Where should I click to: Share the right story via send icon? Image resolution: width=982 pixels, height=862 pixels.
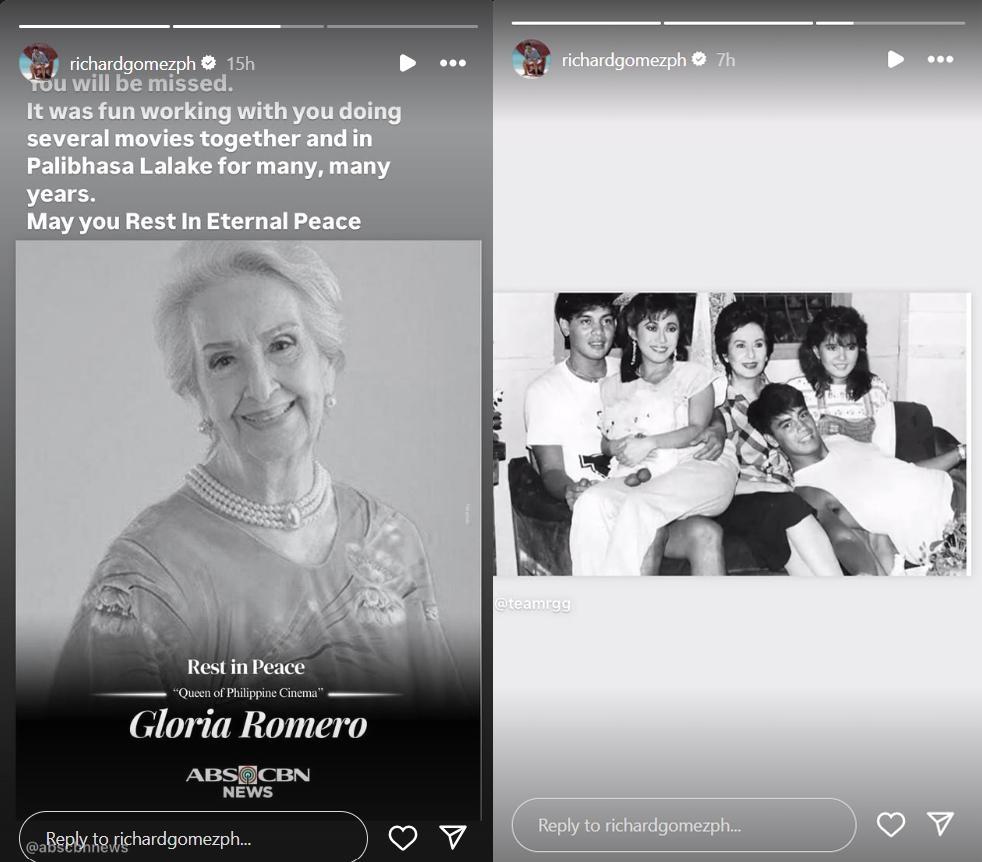(940, 824)
